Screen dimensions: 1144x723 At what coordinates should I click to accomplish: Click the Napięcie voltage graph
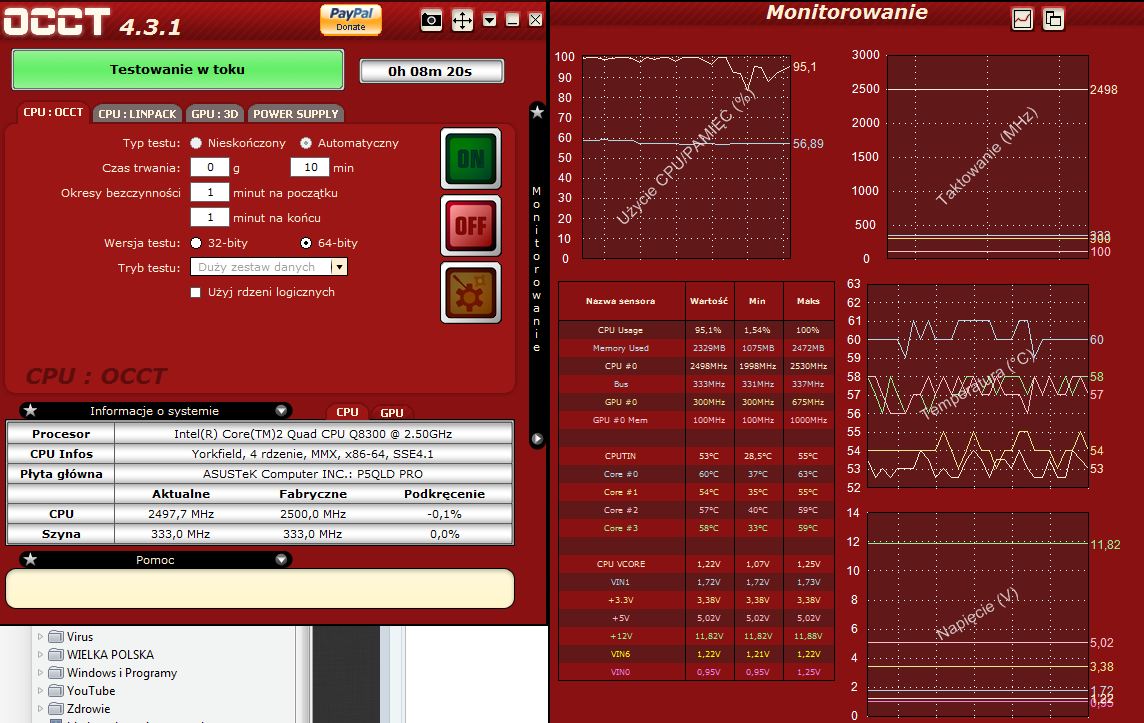click(x=978, y=614)
